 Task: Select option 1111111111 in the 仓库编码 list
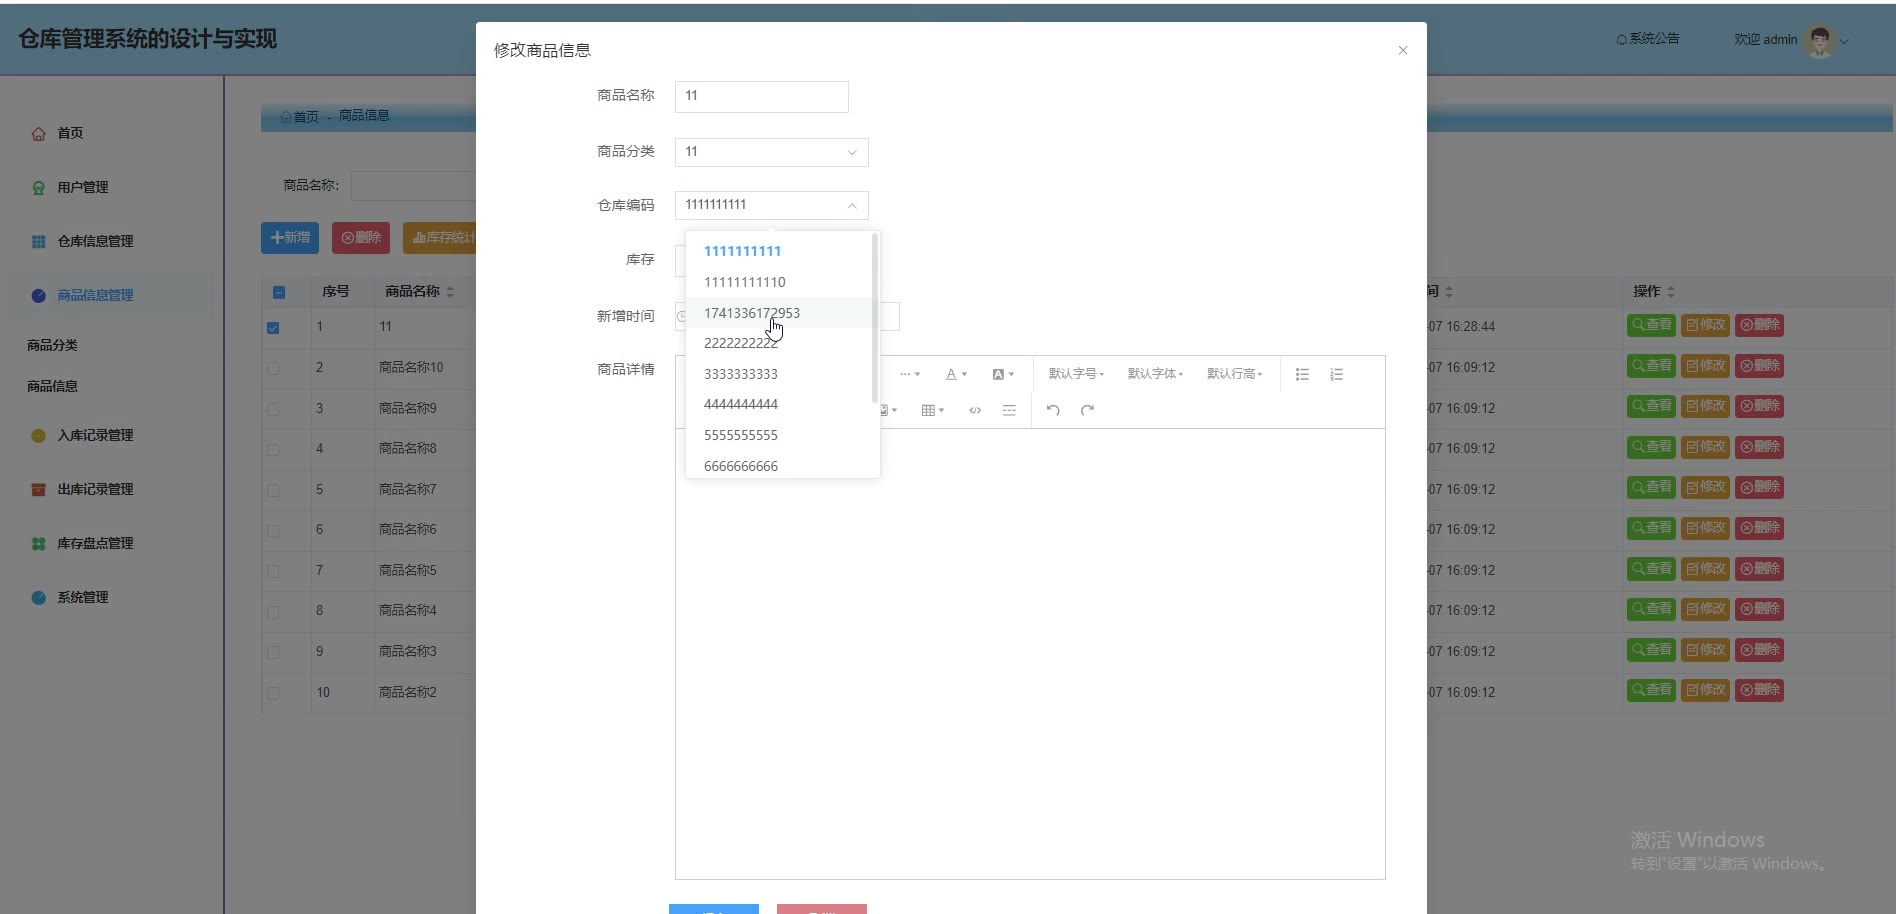coord(780,251)
